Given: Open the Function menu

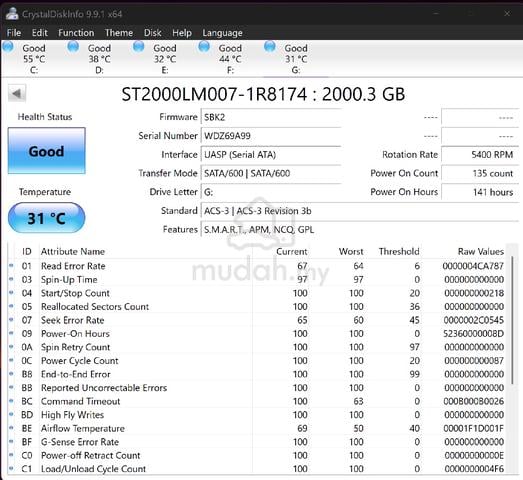Looking at the screenshot, I should click(x=76, y=33).
